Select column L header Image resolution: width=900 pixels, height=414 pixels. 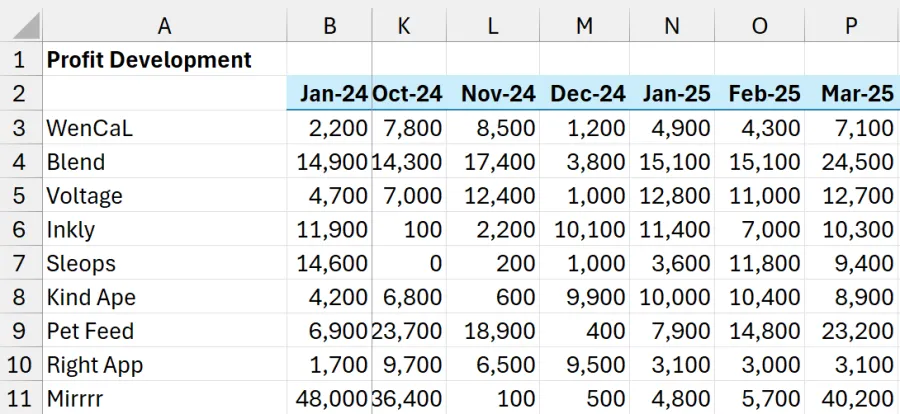pos(493,25)
